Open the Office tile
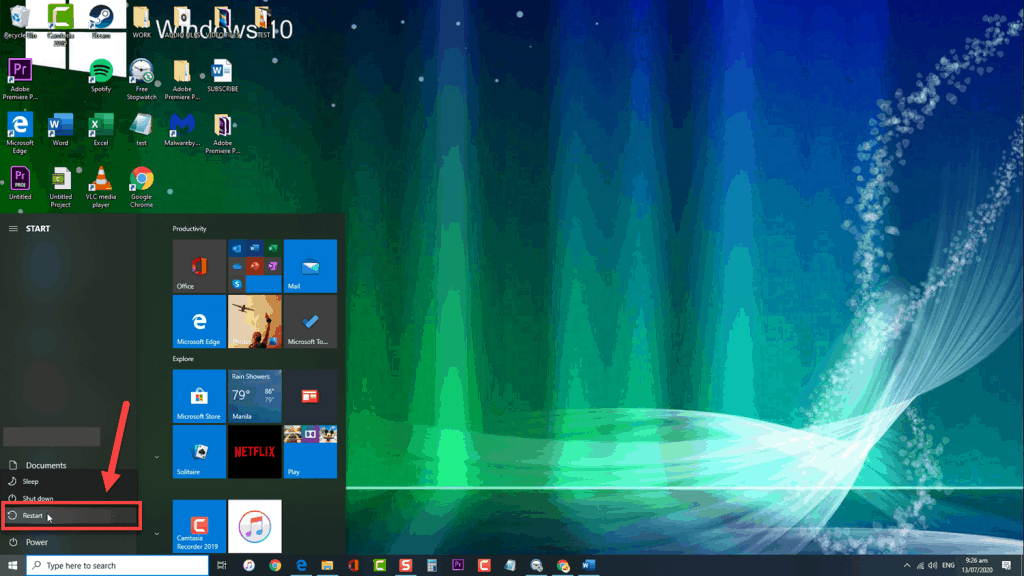 pyautogui.click(x=199, y=266)
